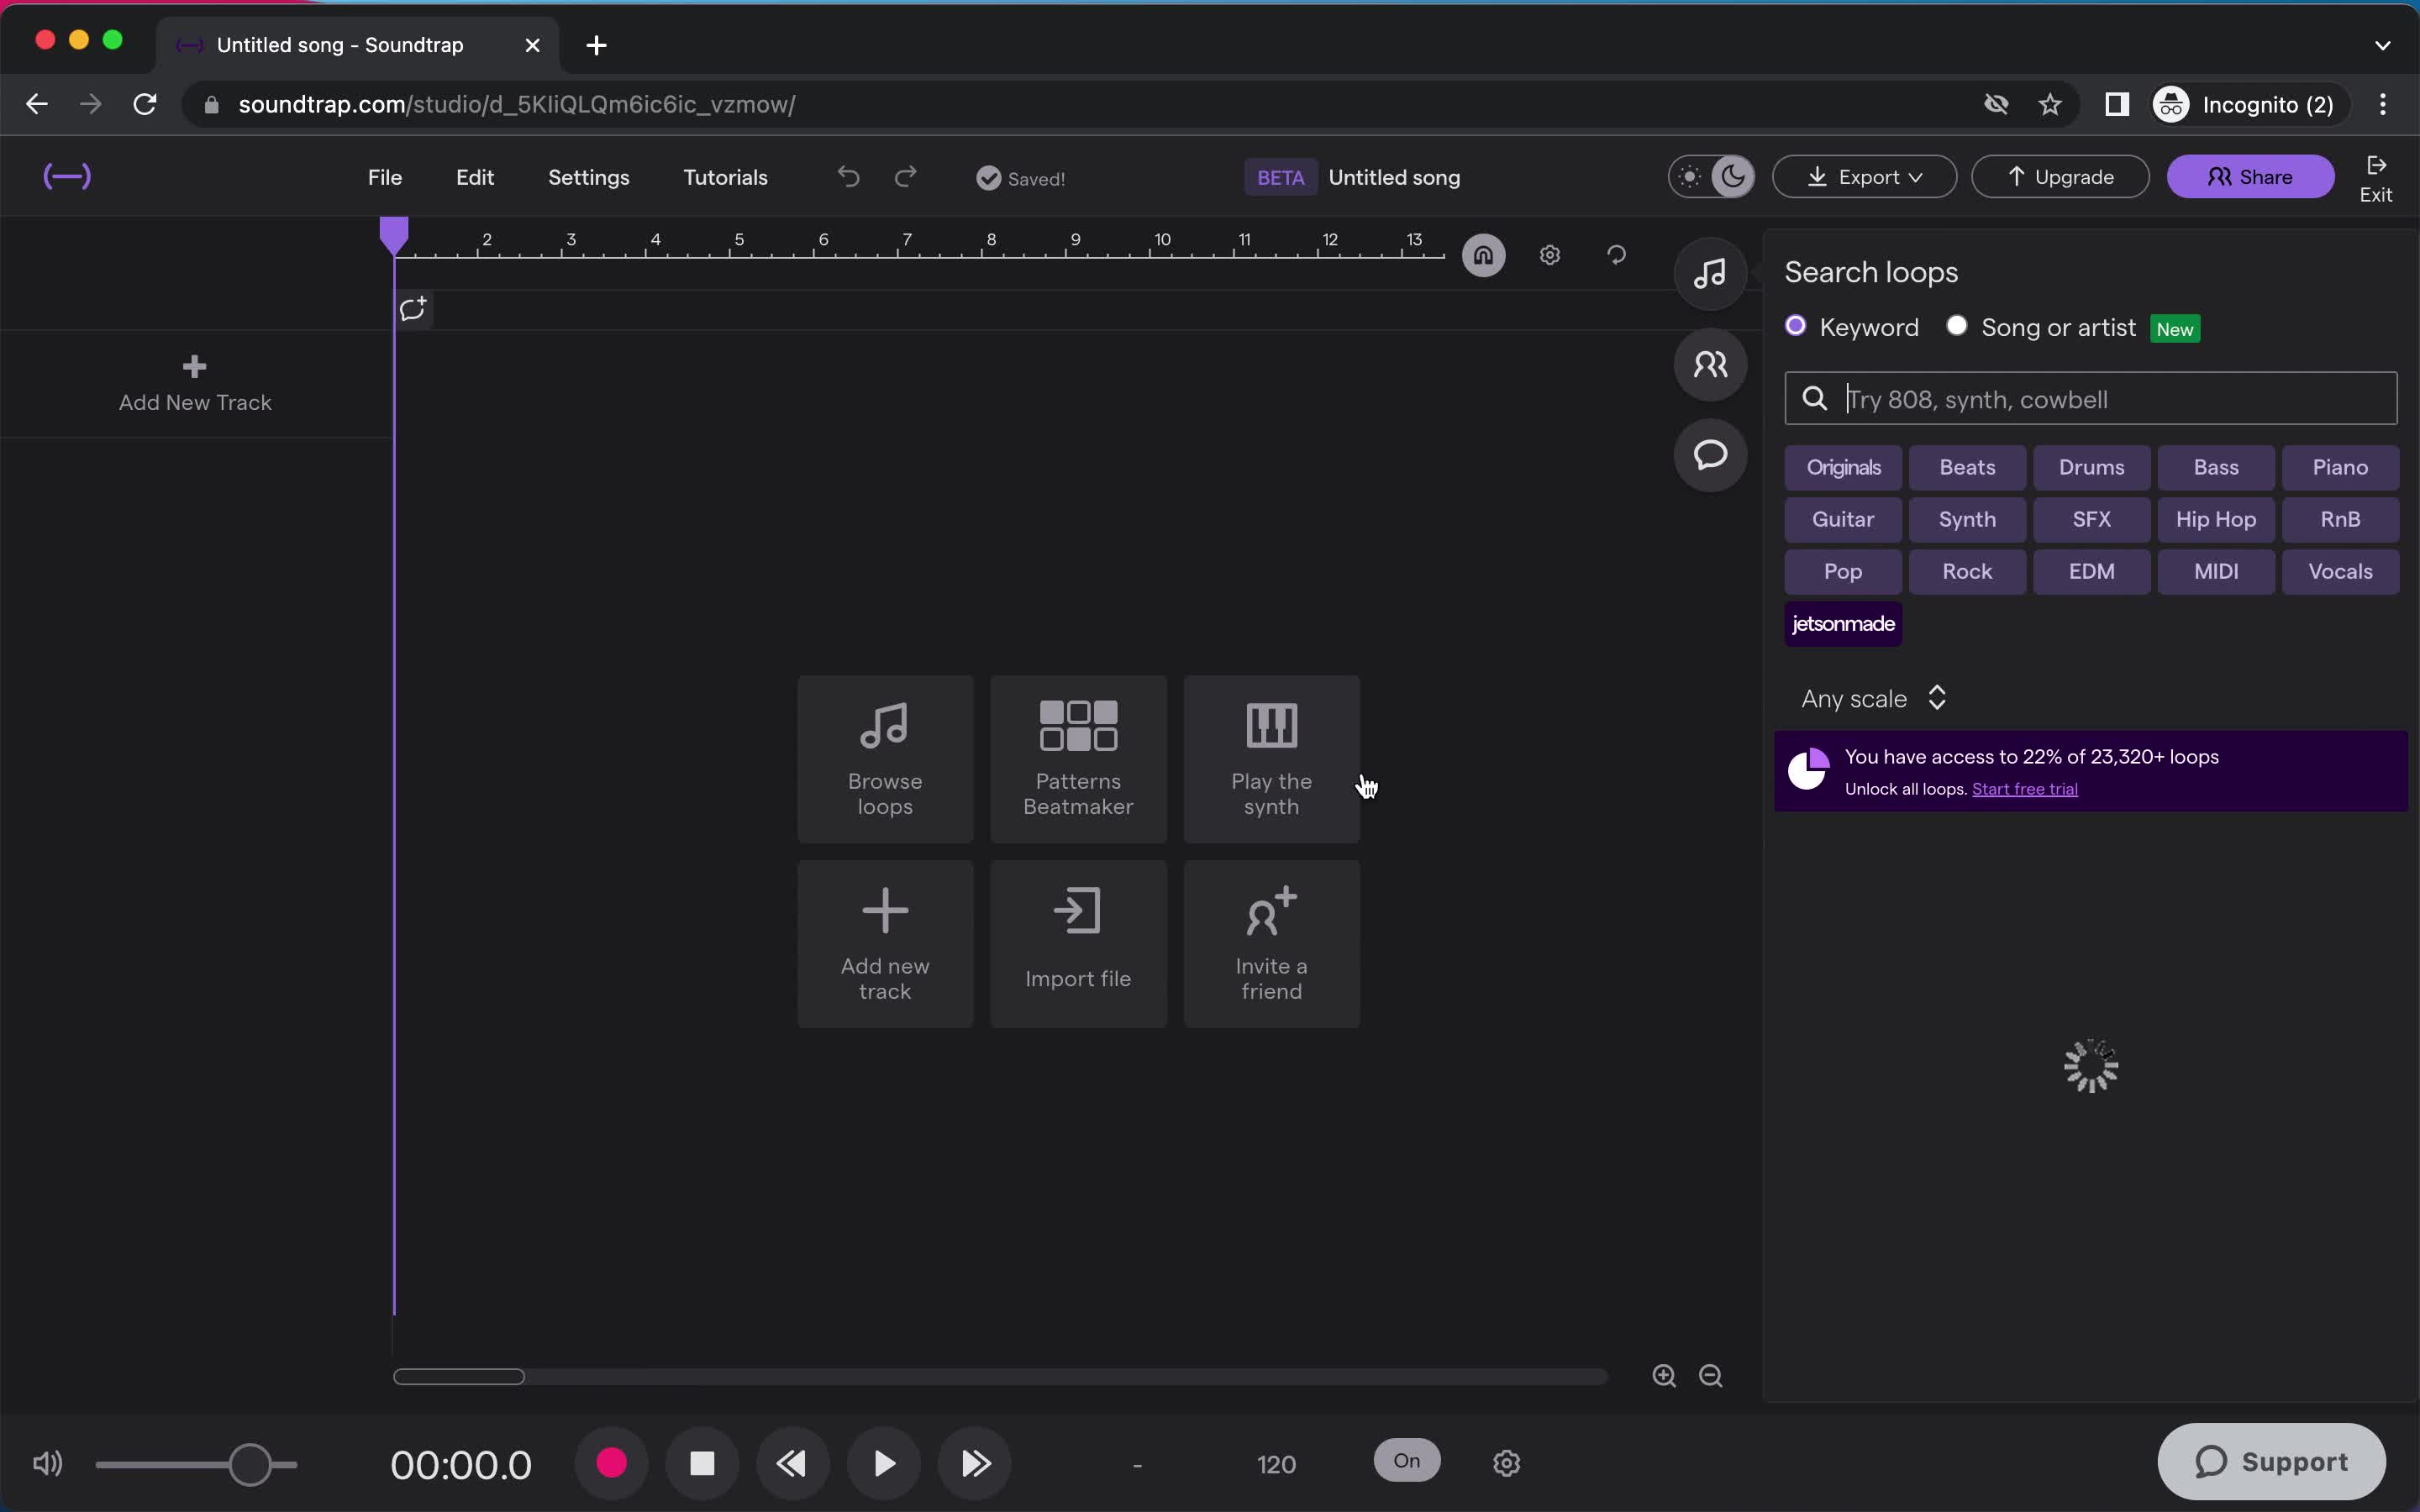This screenshot has width=2420, height=1512.
Task: Click the Hip Hop filter tag
Action: pos(2214,517)
